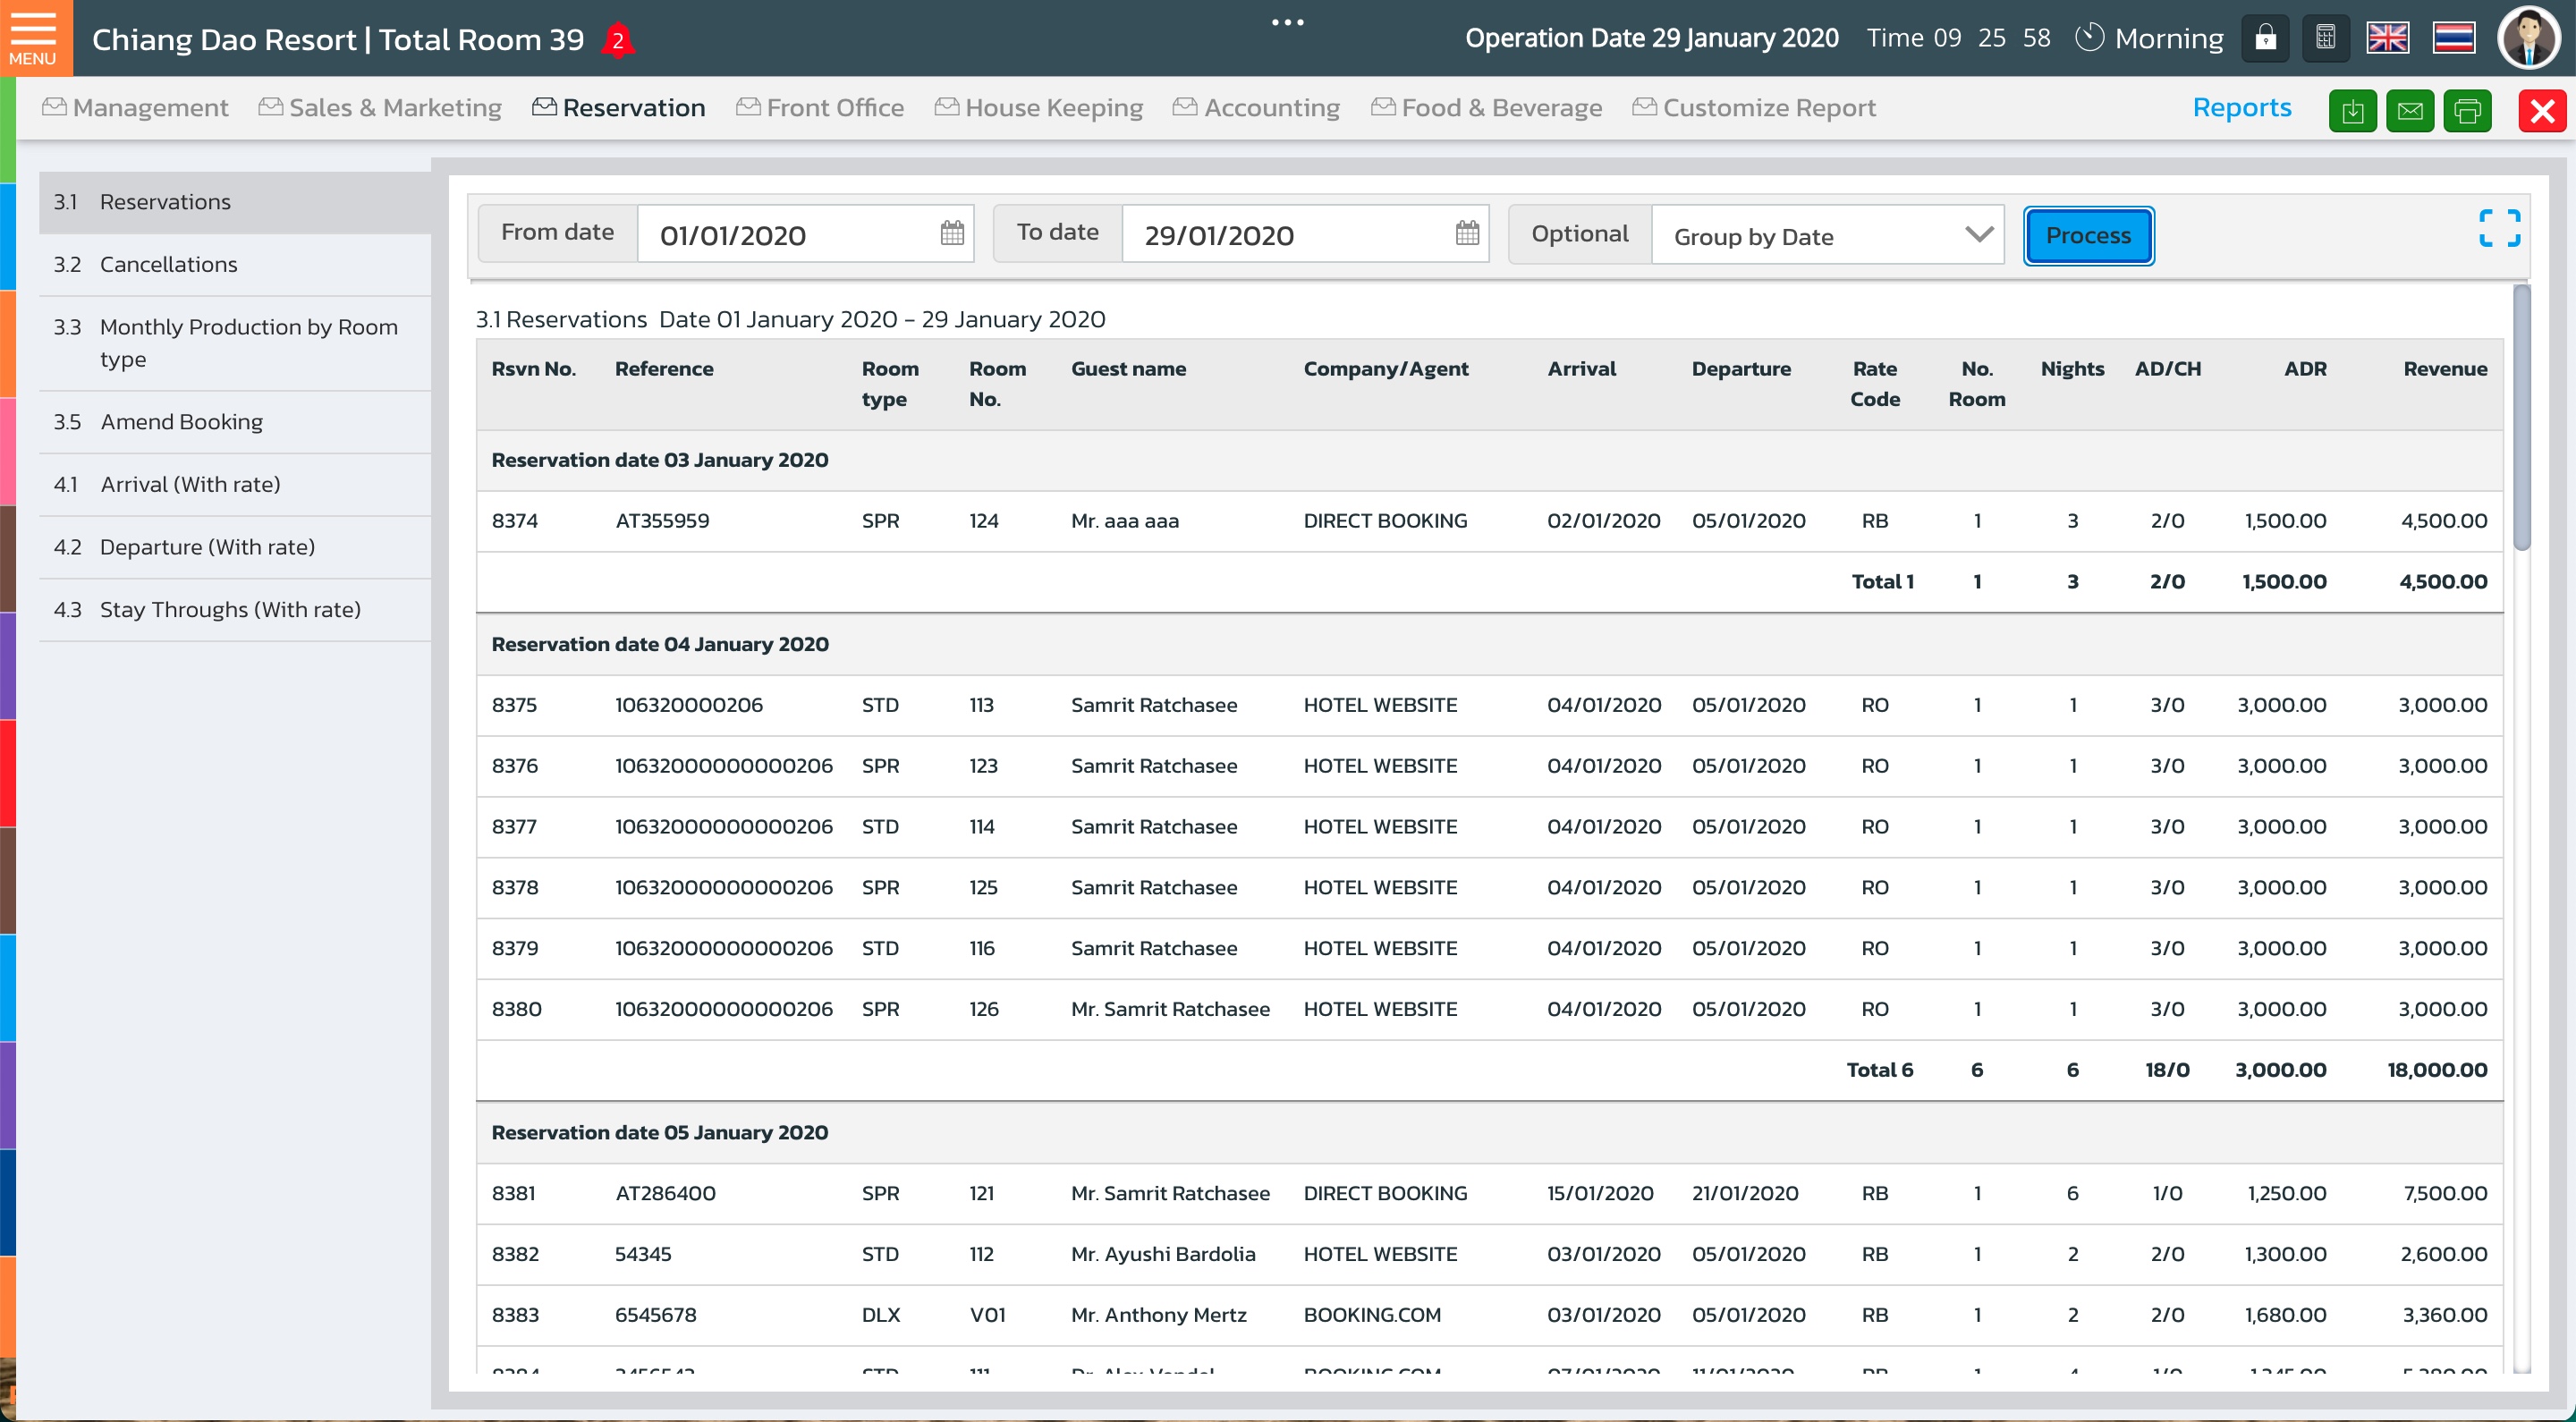Open the From date calendar picker
Screen dimensions: 2576x1422
952,234
